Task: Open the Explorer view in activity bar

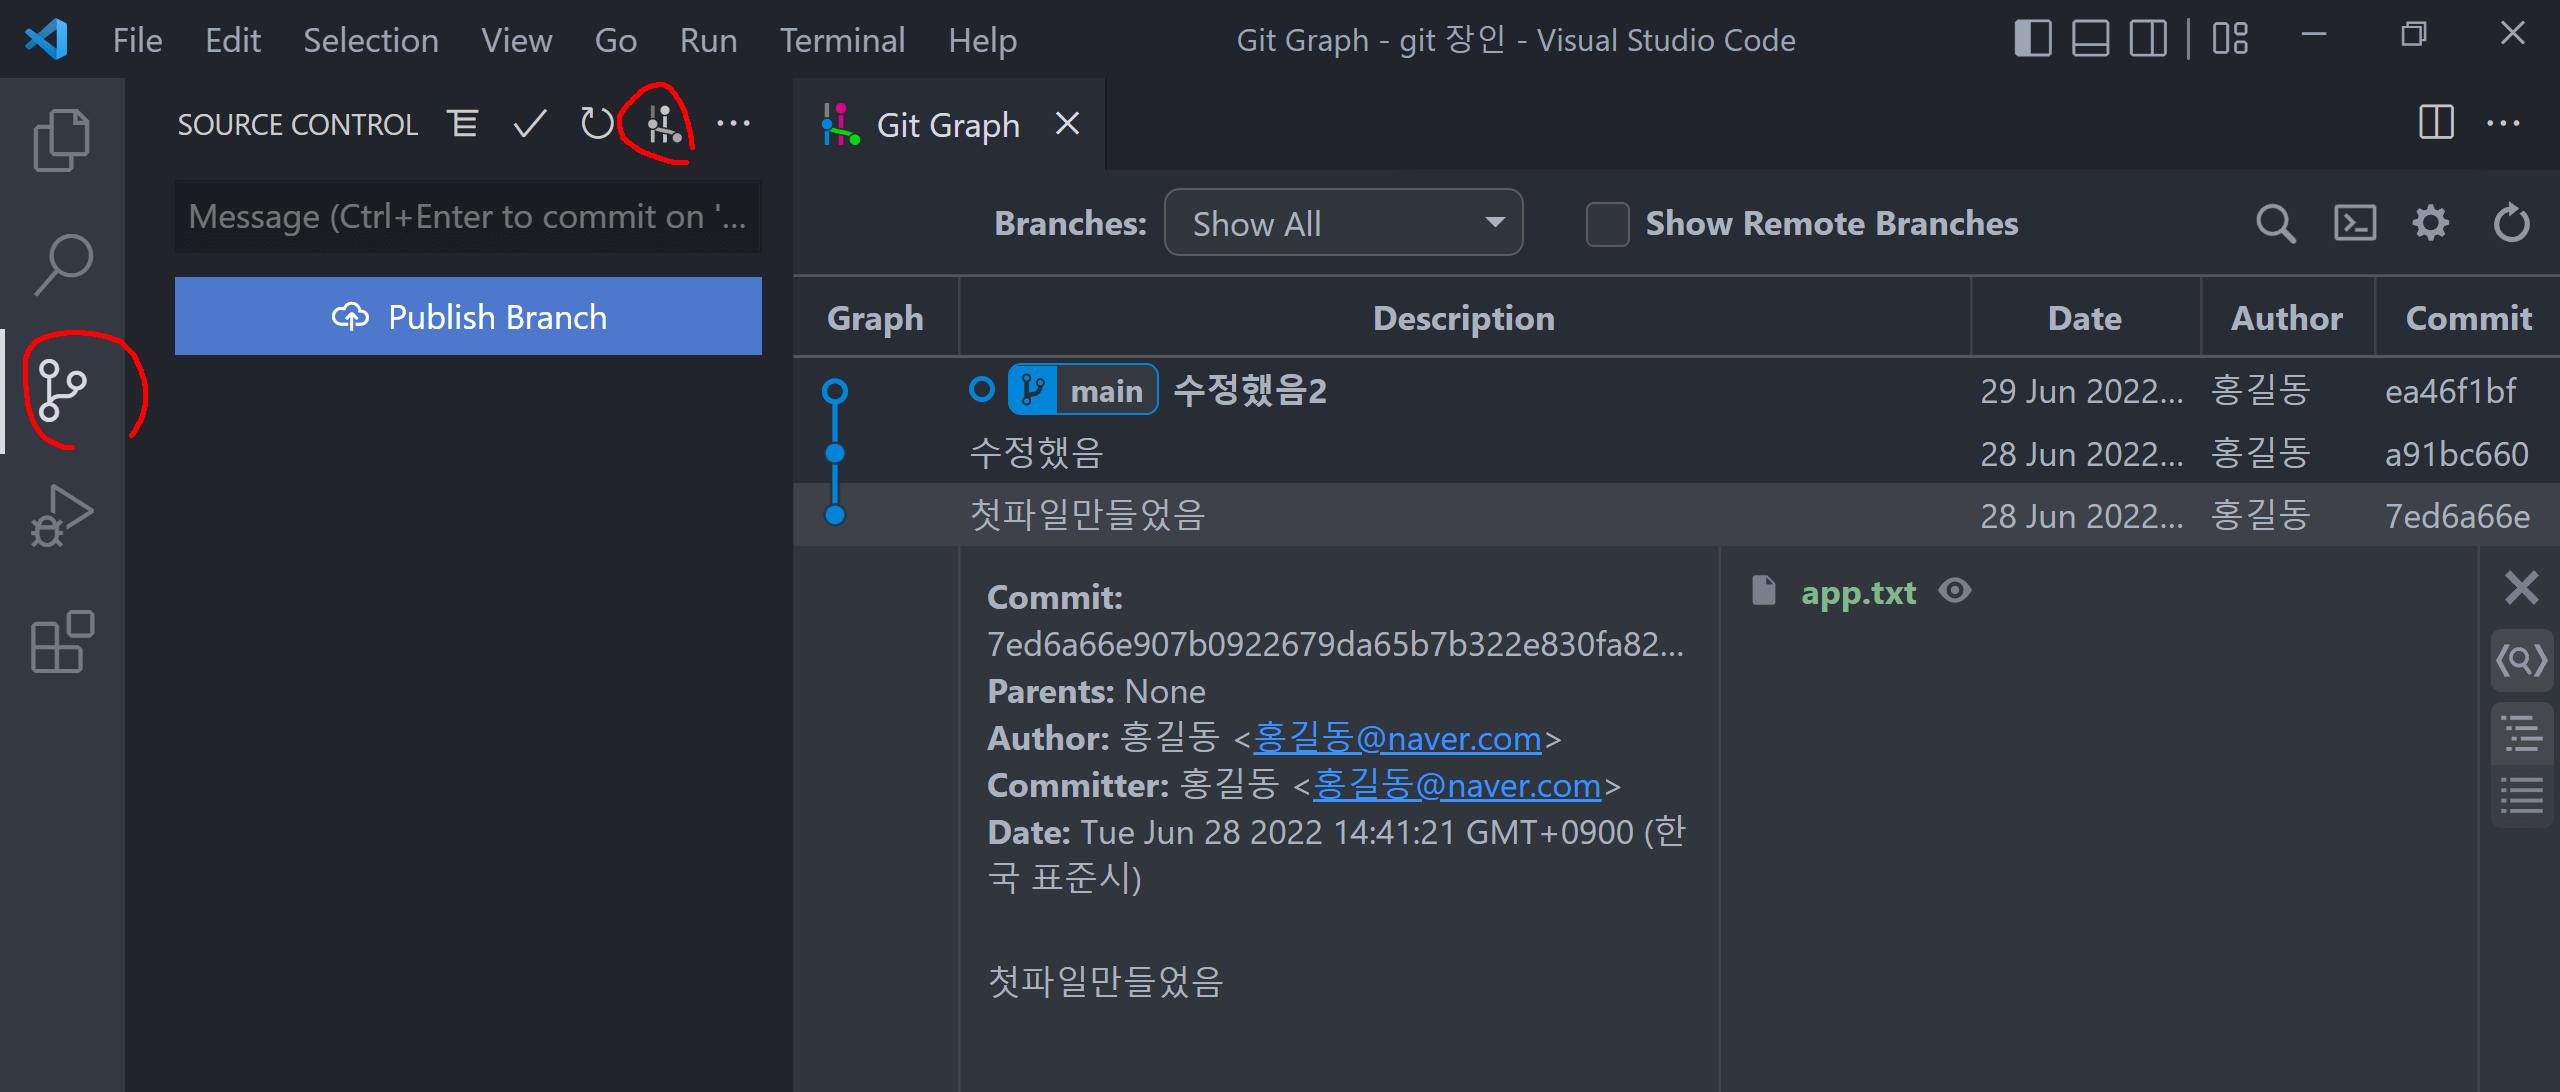Action: 62,141
